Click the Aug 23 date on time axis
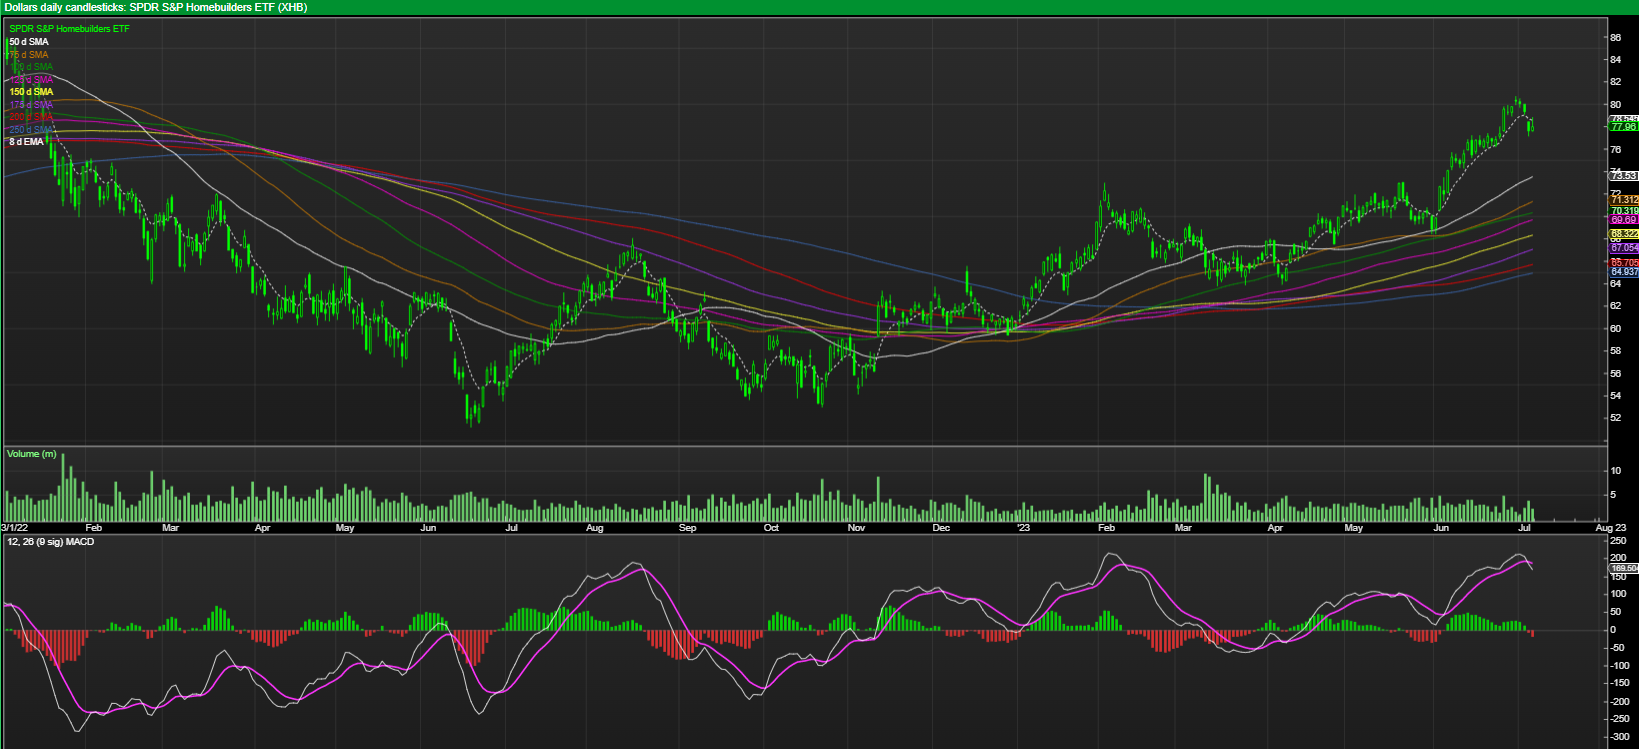Viewport: 1639px width, 749px height. [1610, 527]
